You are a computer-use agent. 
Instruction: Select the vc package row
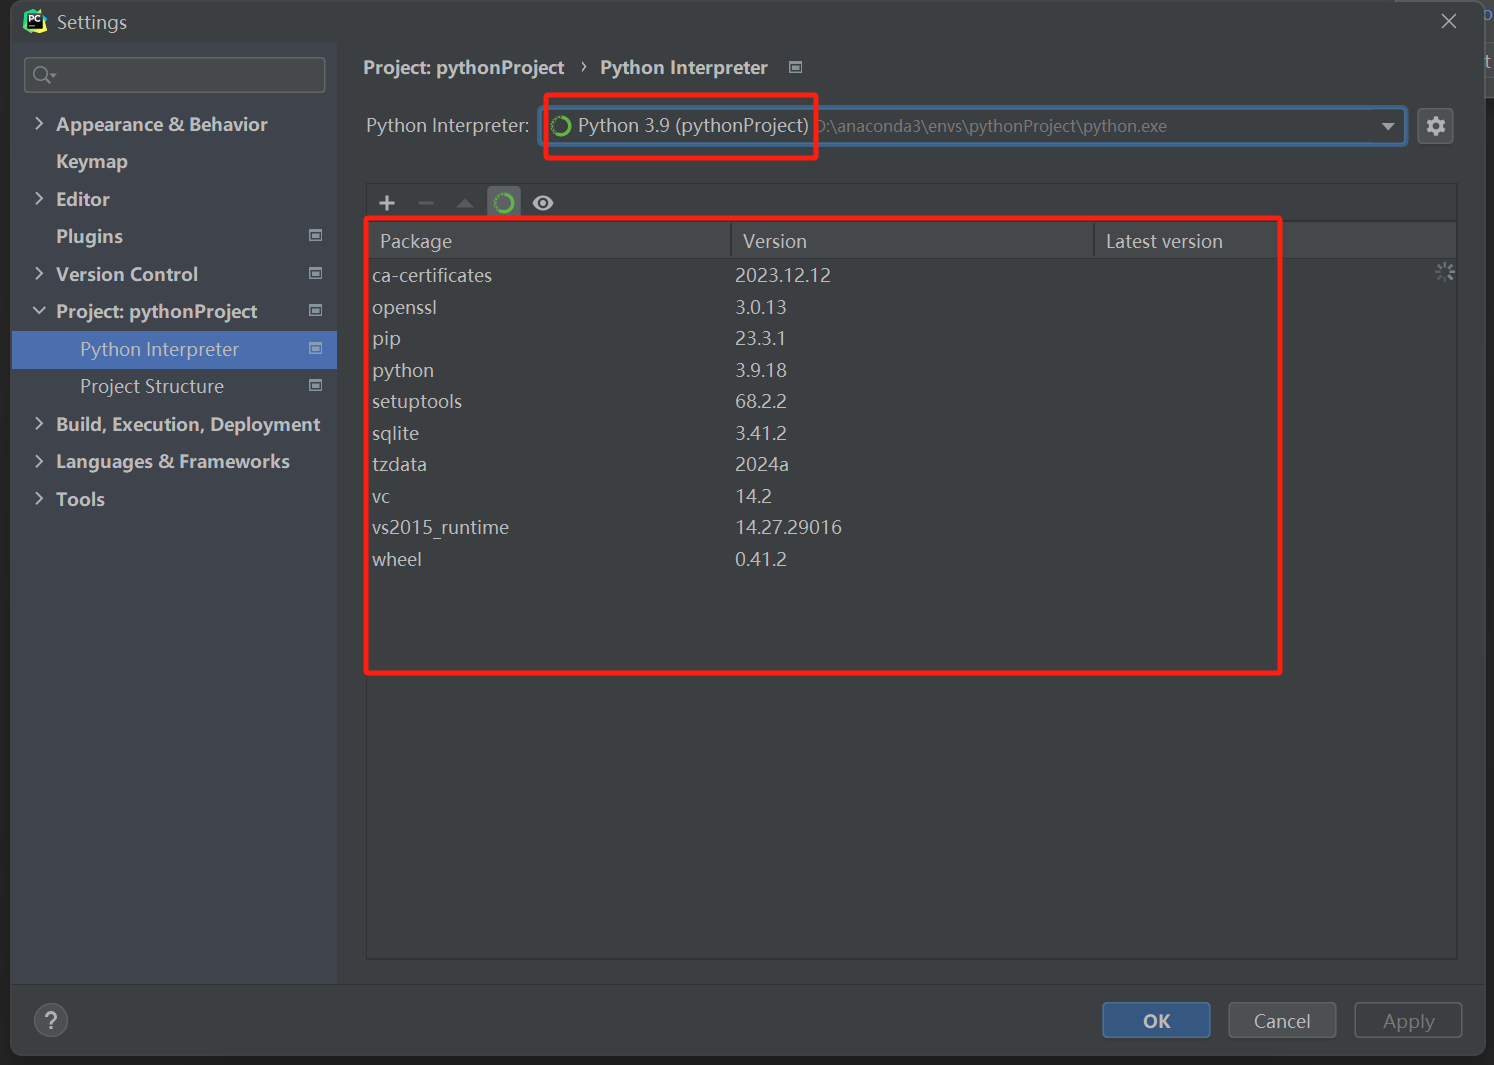(911, 496)
